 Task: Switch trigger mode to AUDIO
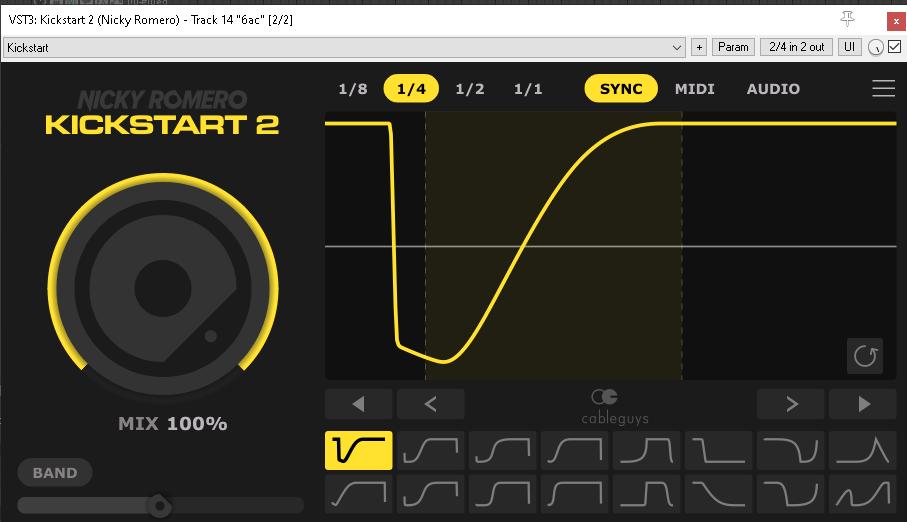coord(773,89)
